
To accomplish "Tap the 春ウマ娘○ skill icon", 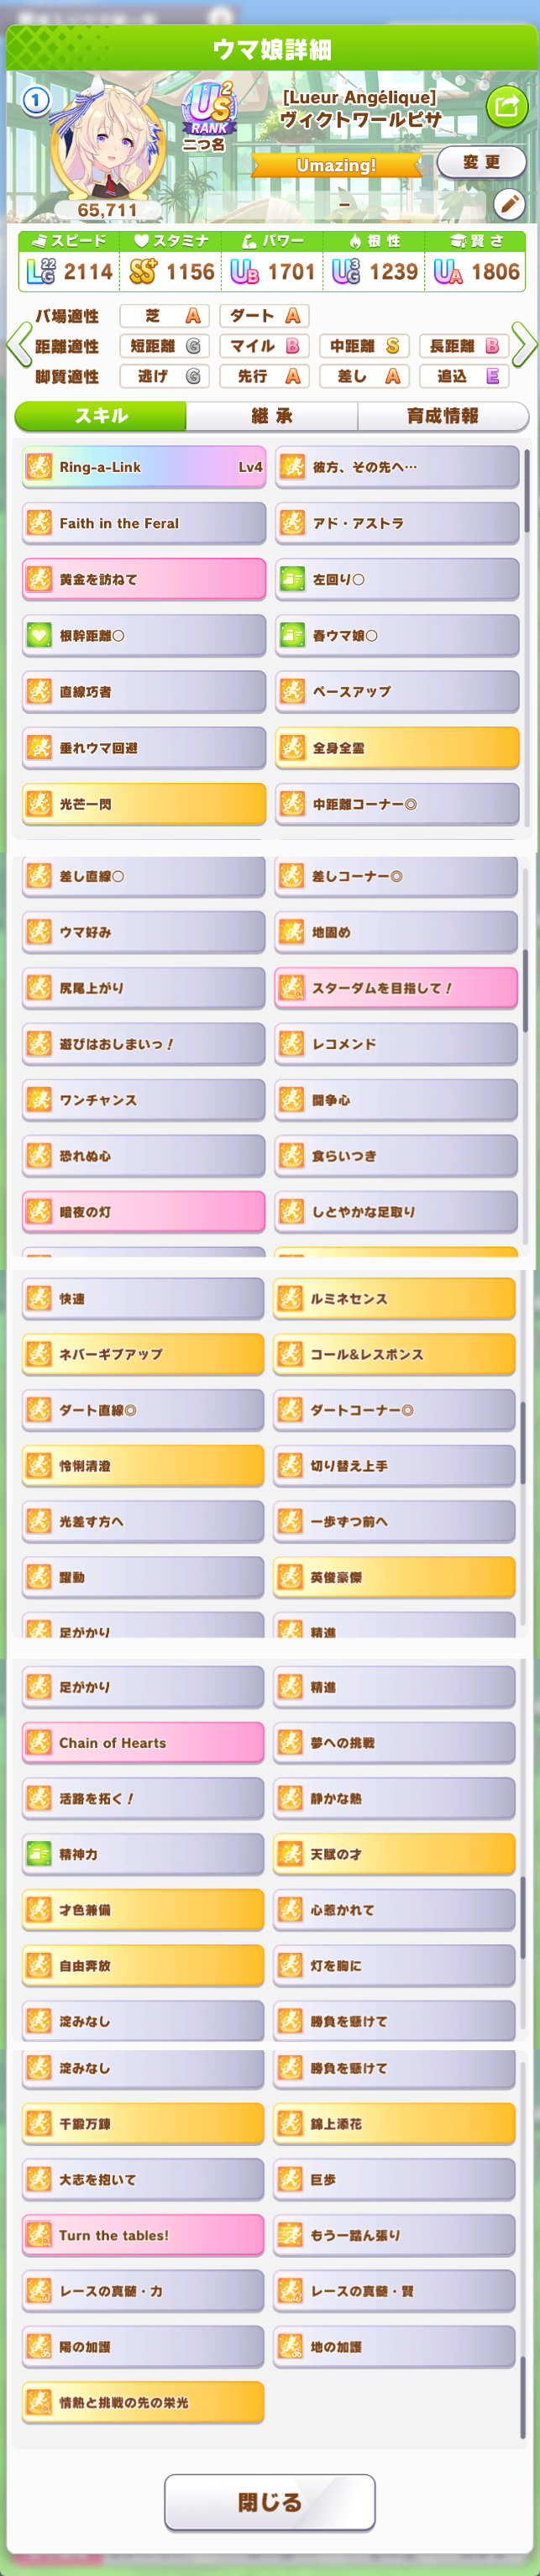I will [292, 635].
